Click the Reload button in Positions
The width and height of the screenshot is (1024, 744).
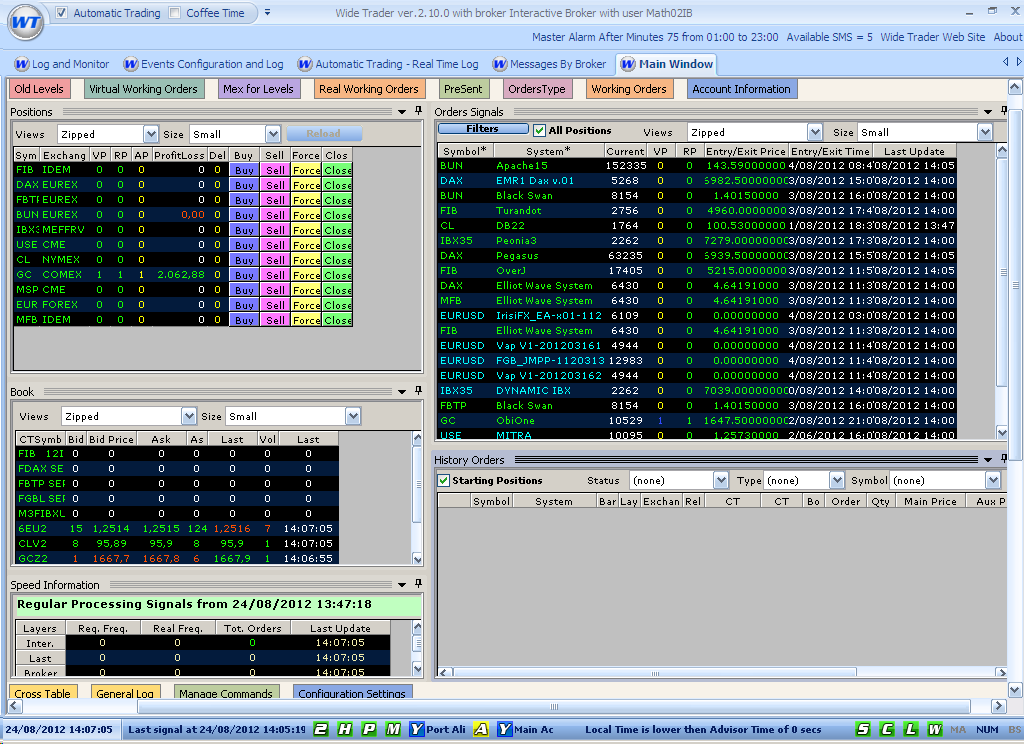323,133
